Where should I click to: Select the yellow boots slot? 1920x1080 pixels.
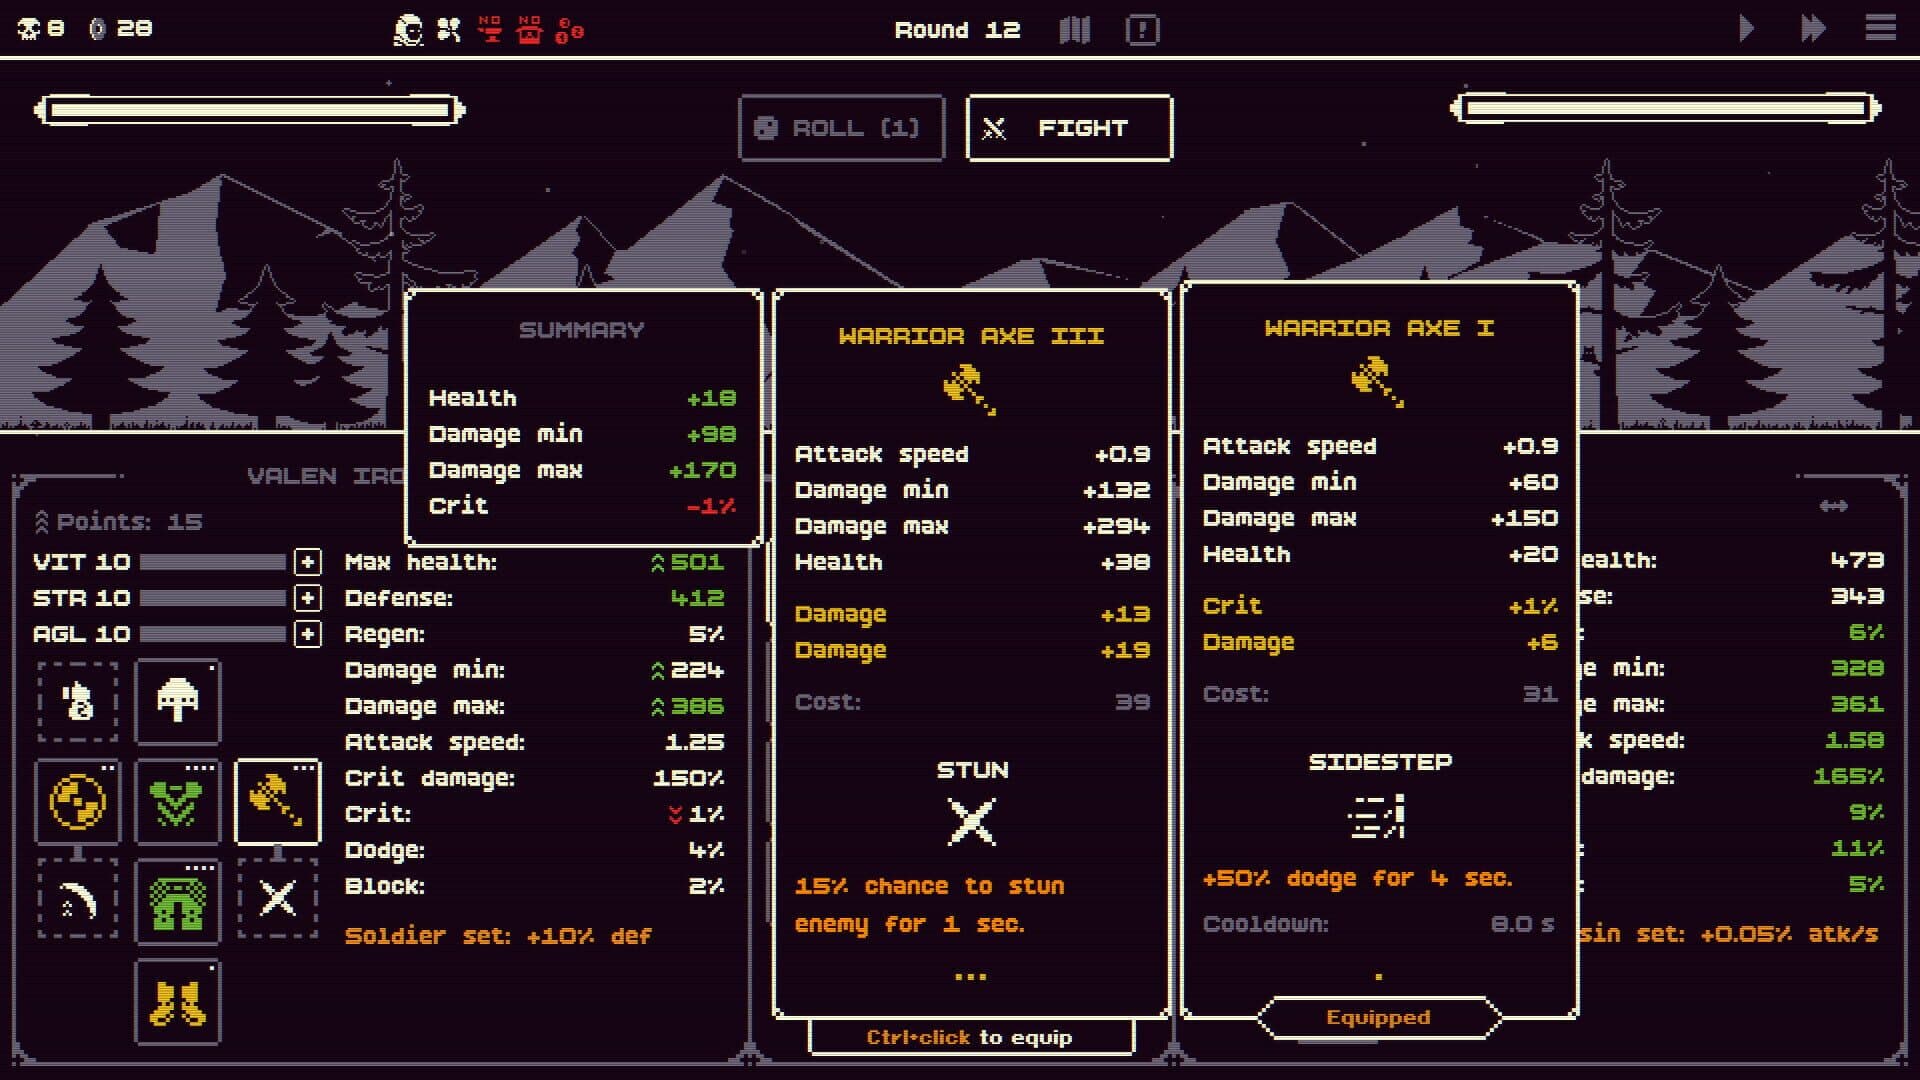pyautogui.click(x=178, y=1002)
